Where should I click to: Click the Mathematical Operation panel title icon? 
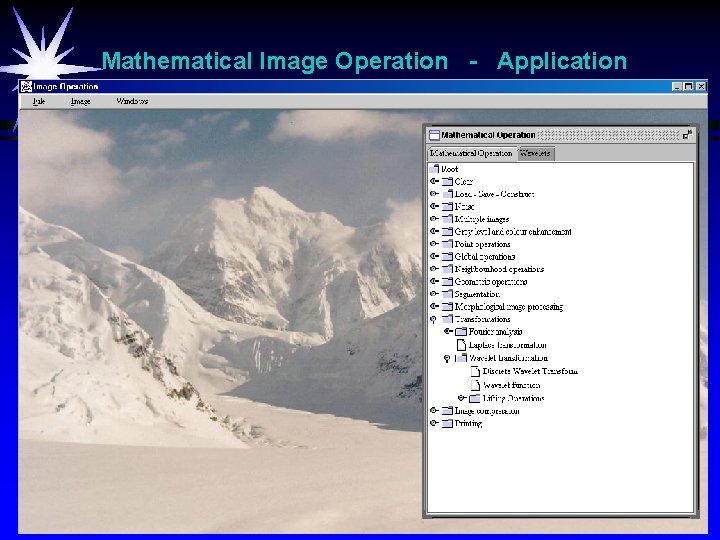[434, 135]
